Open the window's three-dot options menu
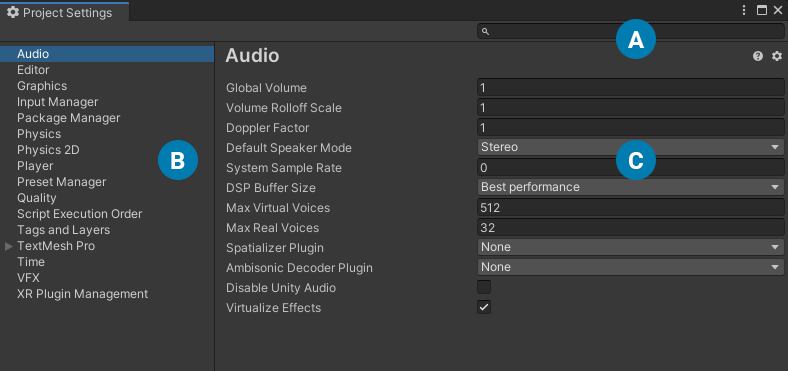Image resolution: width=788 pixels, height=371 pixels. point(744,10)
